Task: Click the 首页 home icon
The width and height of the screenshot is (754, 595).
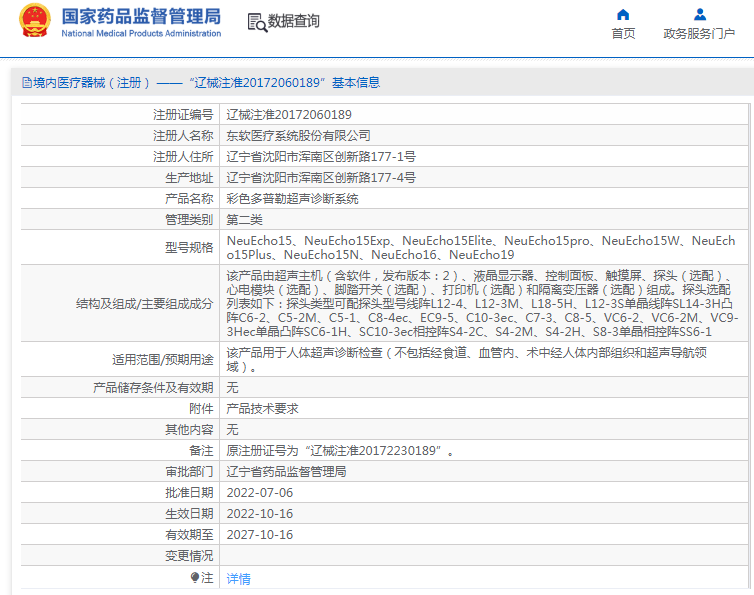Action: pos(623,14)
